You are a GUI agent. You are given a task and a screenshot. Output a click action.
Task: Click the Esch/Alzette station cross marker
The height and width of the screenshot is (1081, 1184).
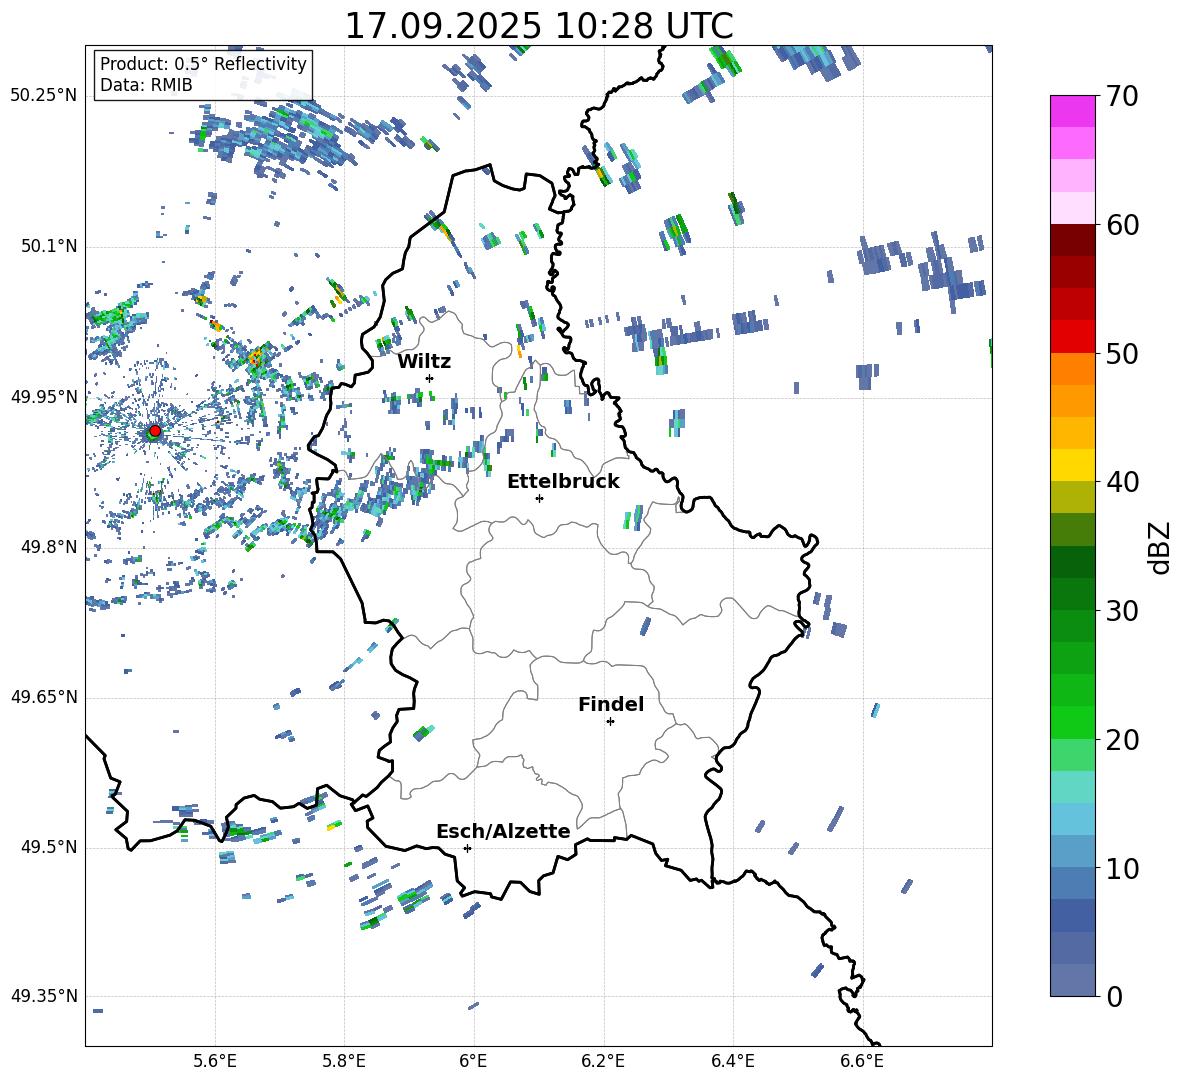coord(467,848)
